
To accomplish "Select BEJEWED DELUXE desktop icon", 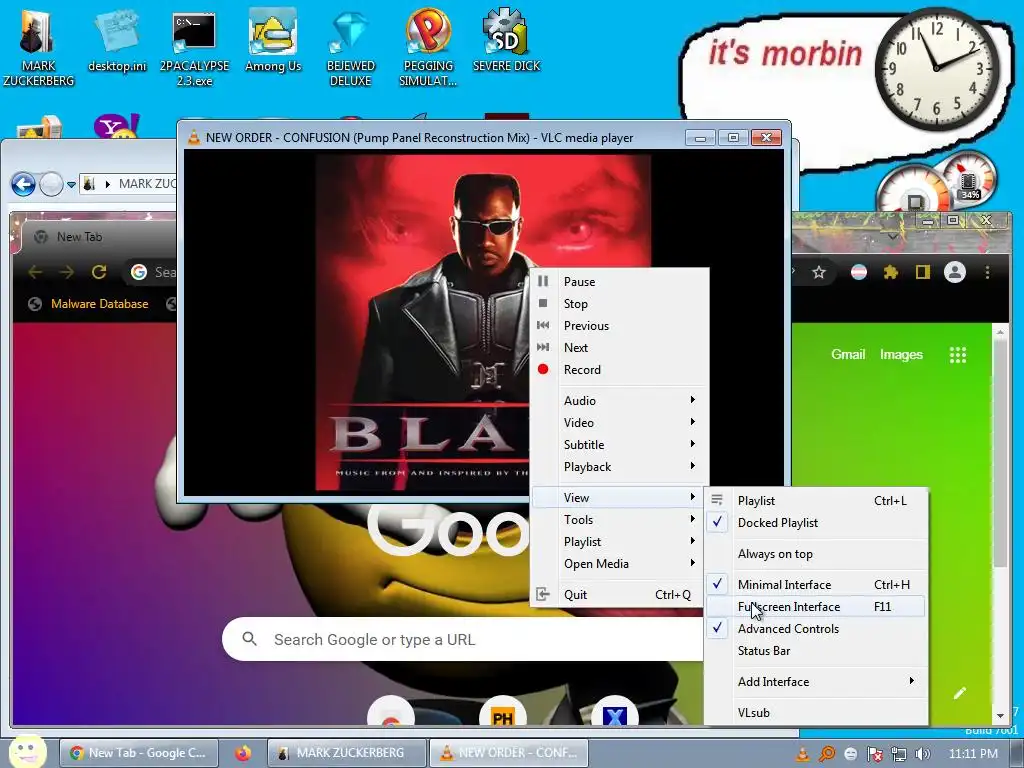I will (x=351, y=49).
